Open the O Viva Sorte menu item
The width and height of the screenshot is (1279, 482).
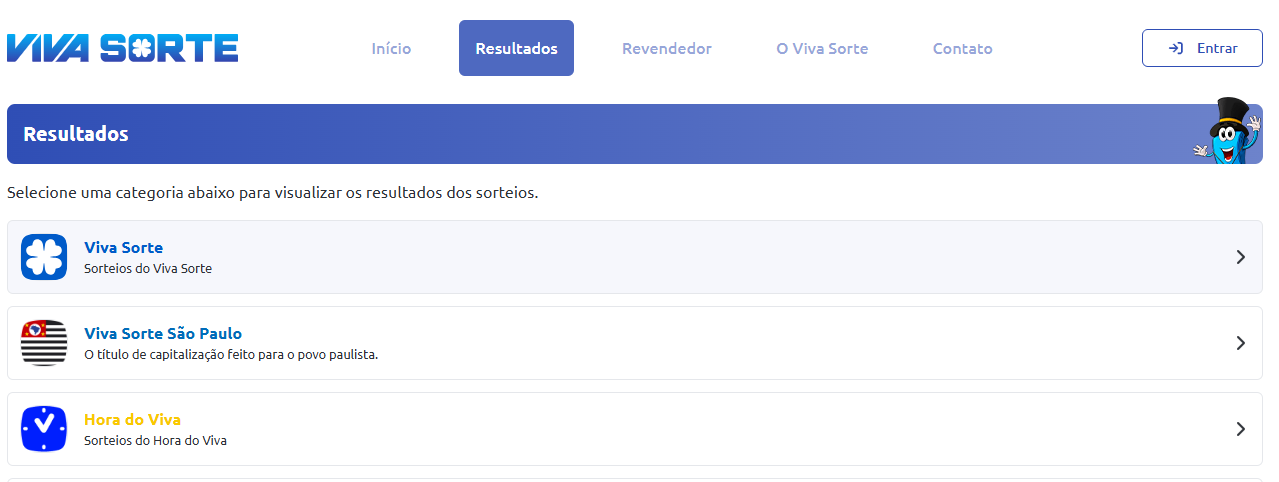[822, 48]
